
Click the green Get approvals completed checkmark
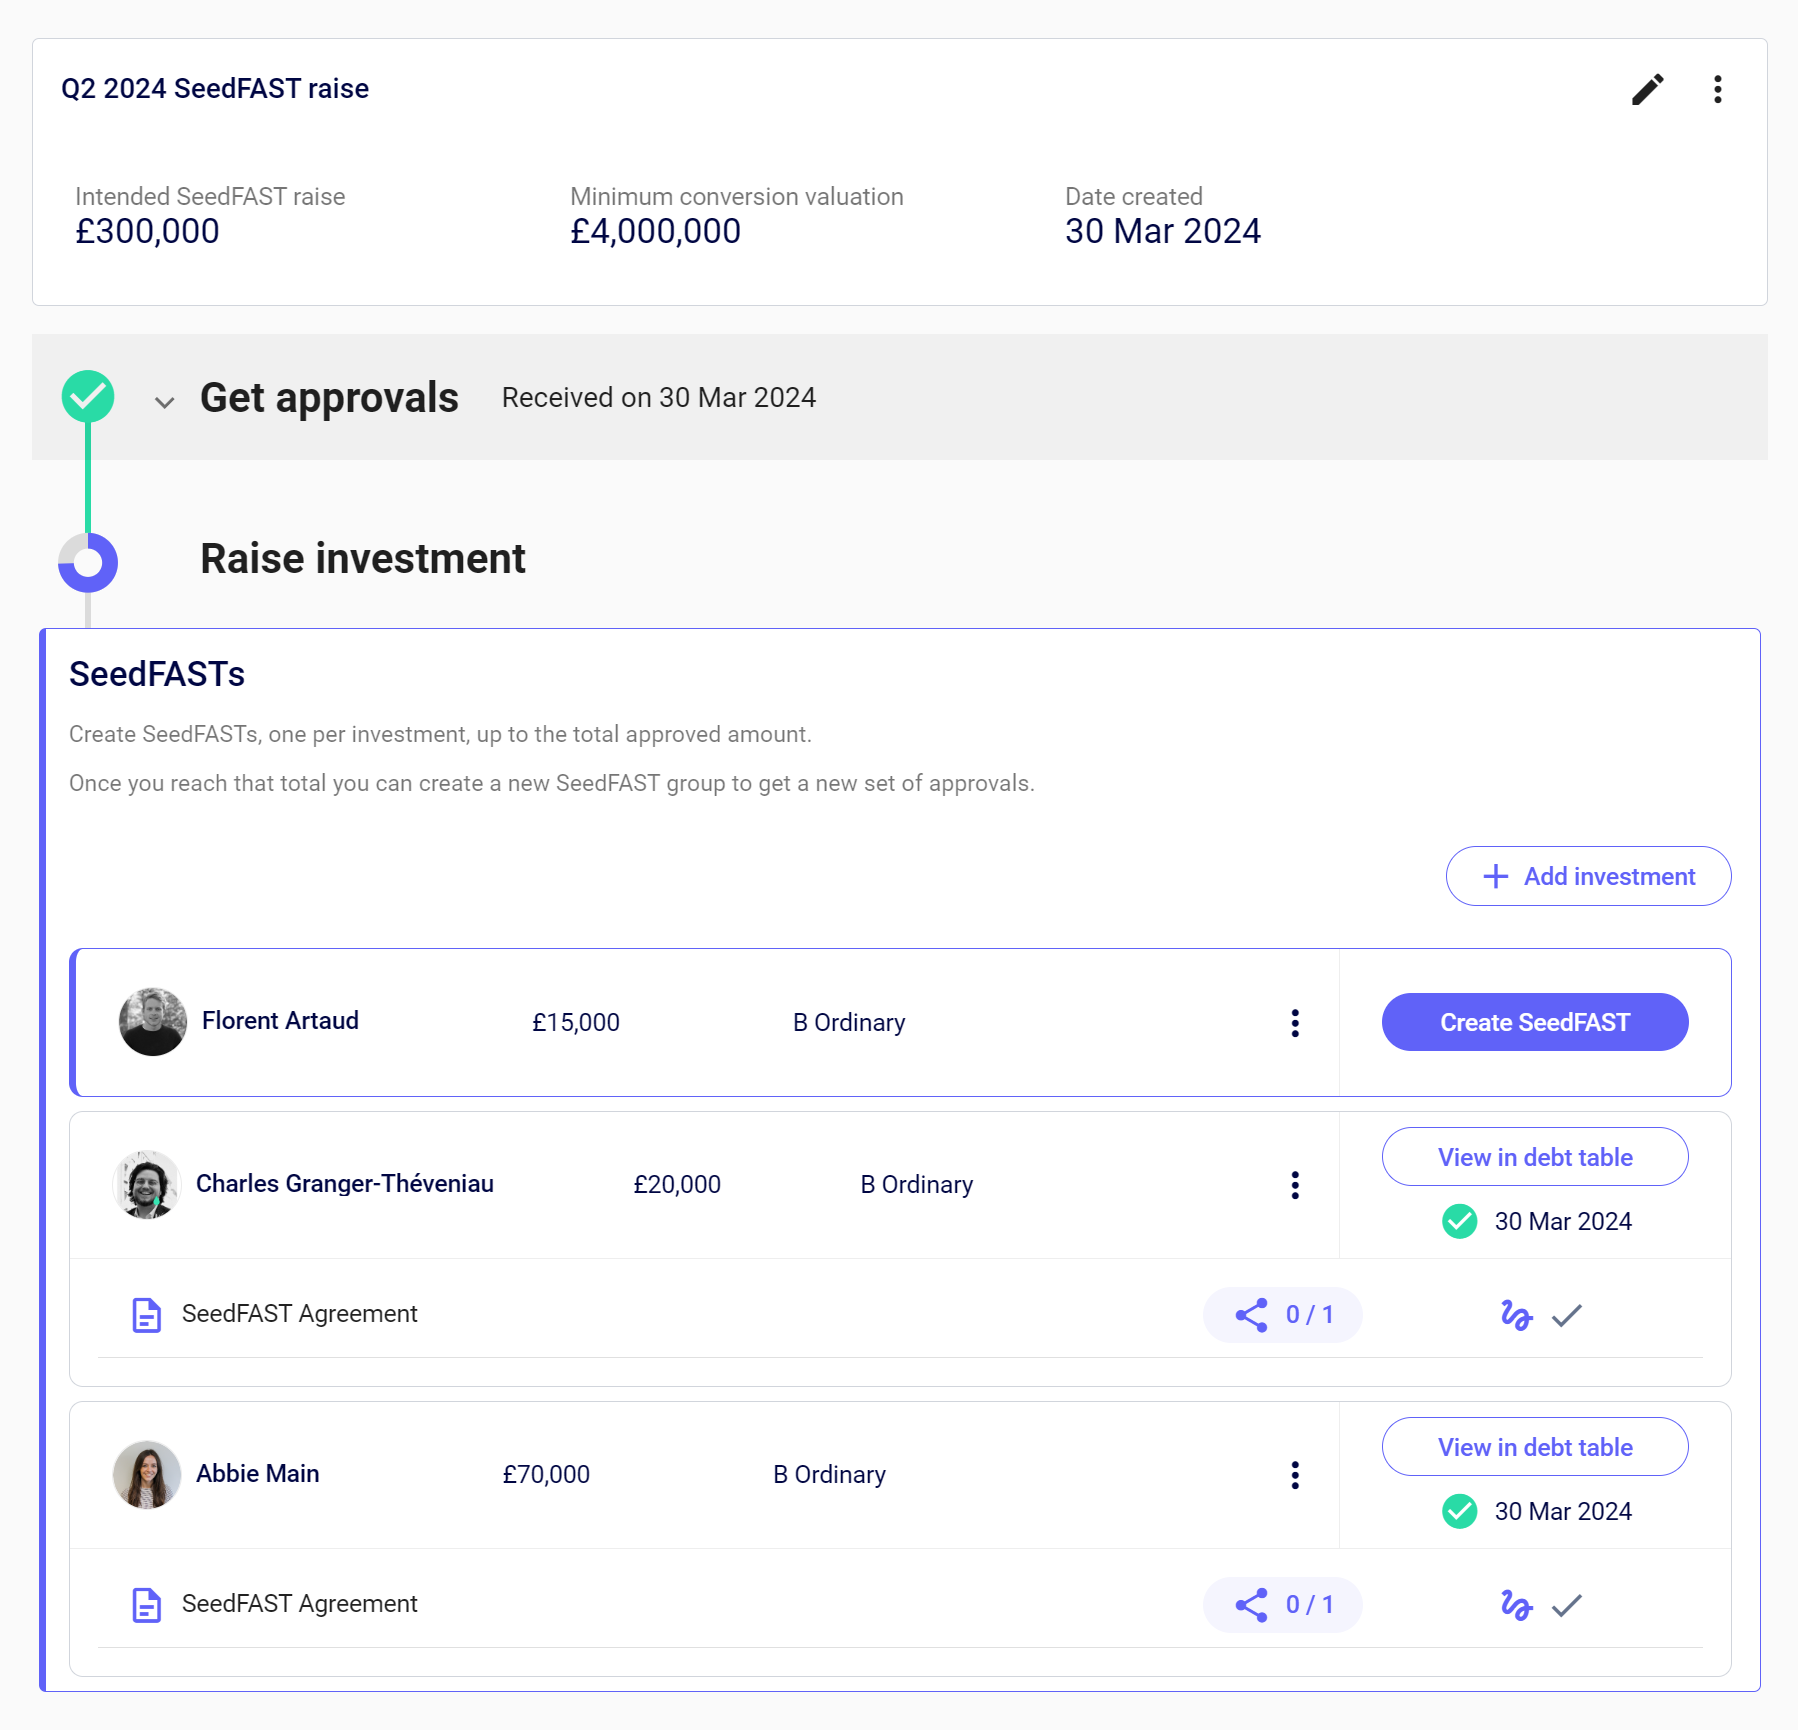88,397
